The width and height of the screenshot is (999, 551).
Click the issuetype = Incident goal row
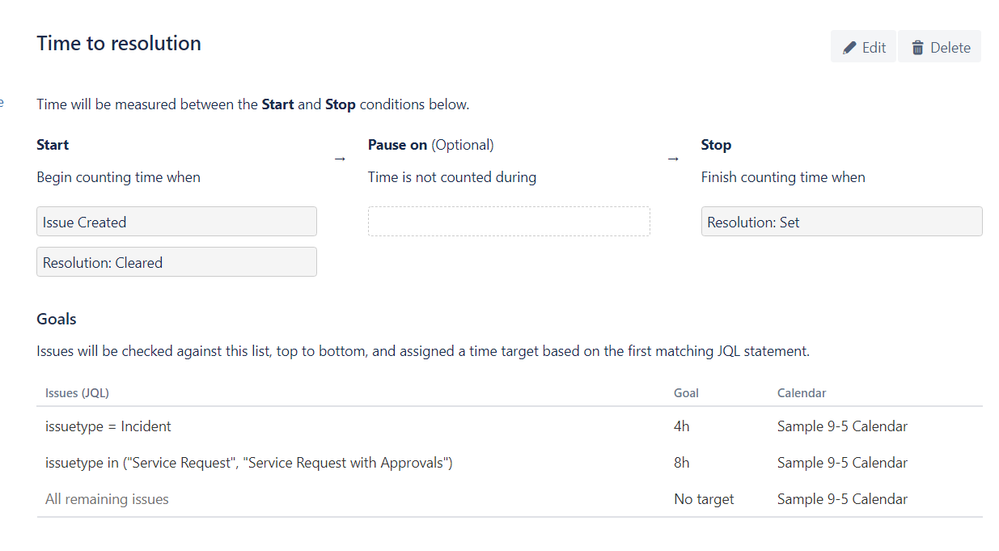[x=509, y=426]
